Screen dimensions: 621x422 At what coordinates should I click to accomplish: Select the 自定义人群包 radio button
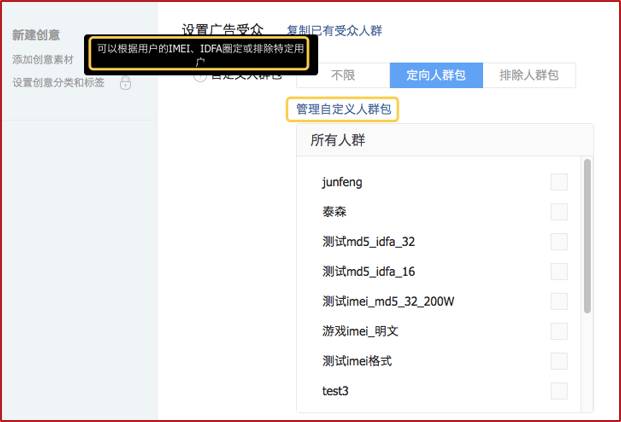(x=200, y=77)
